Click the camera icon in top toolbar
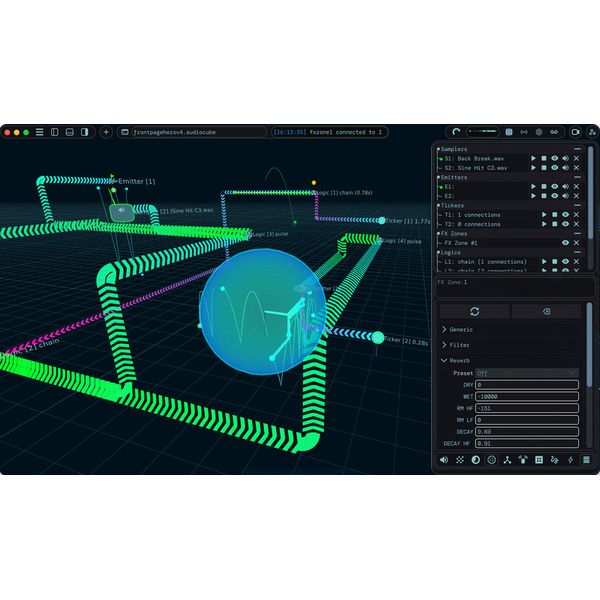Viewport: 600px width, 600px height. click(576, 132)
